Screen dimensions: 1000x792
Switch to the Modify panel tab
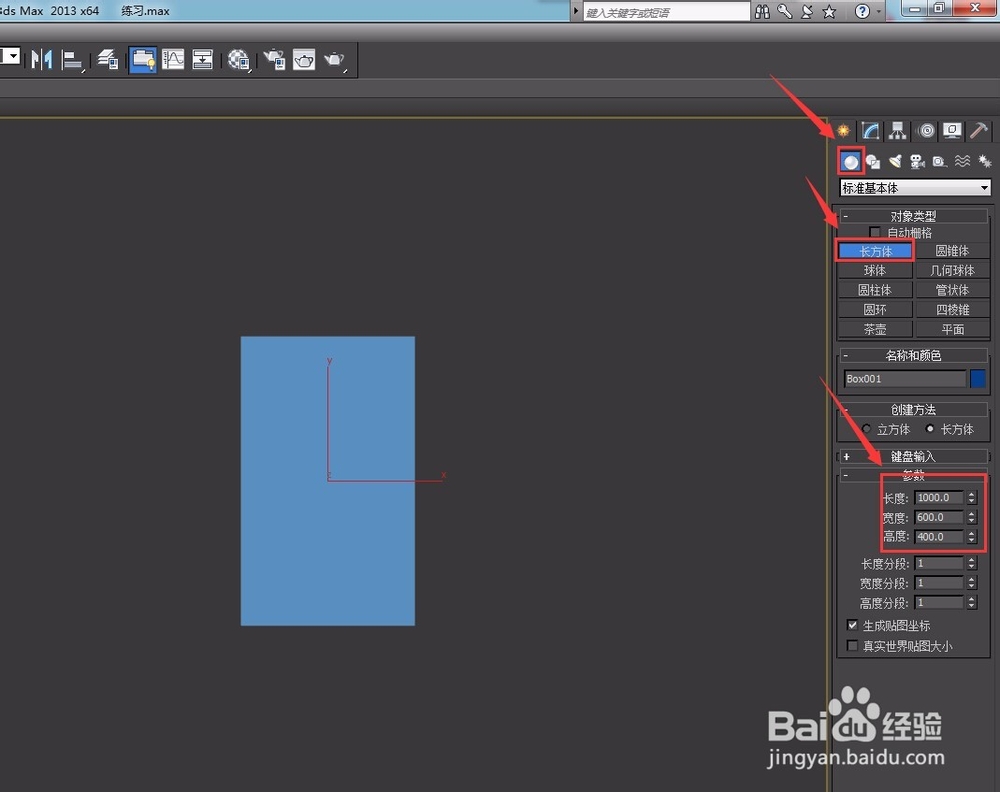[871, 131]
